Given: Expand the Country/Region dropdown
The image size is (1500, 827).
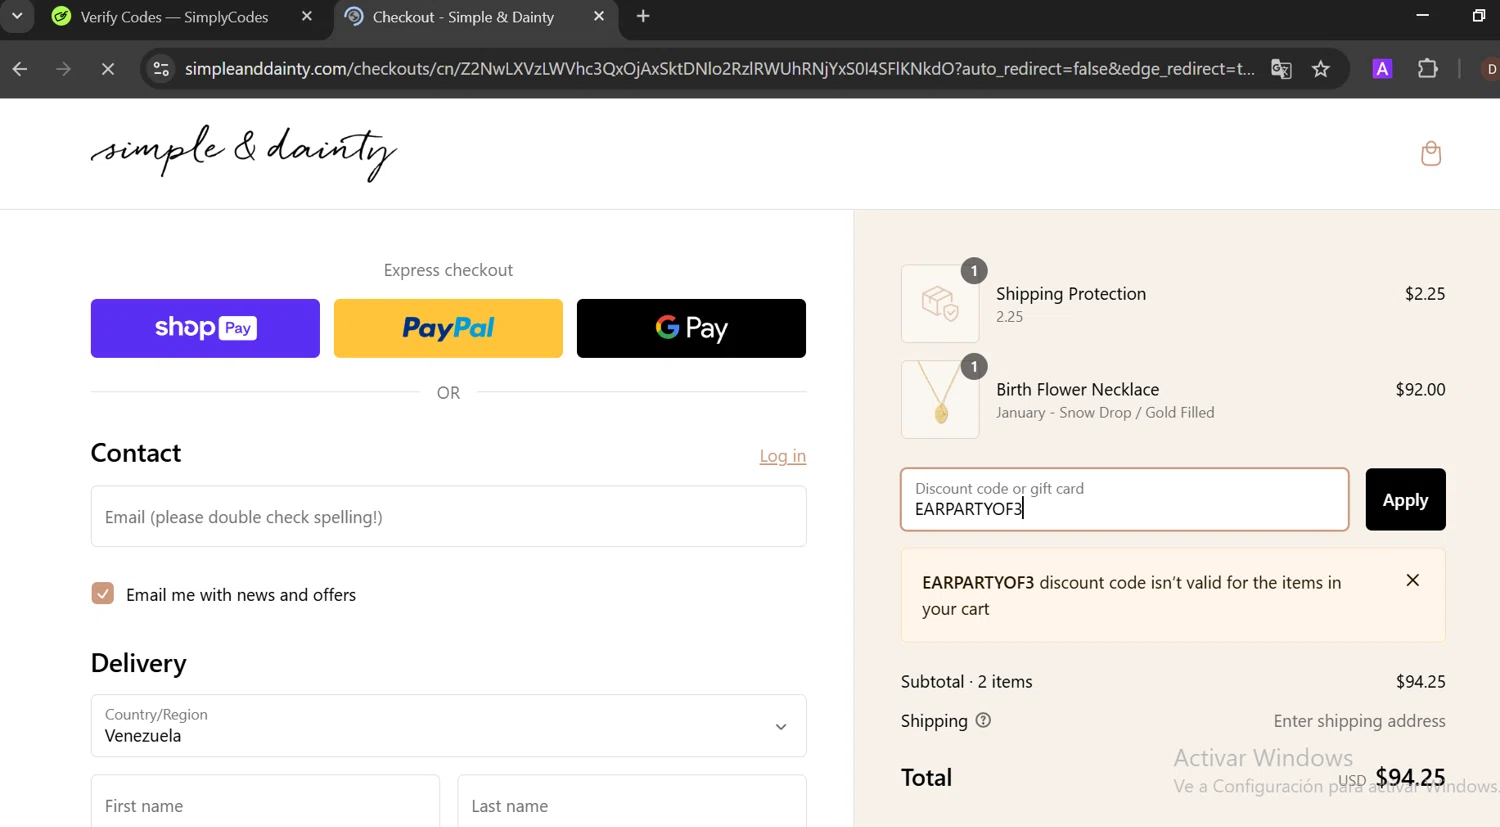Looking at the screenshot, I should pyautogui.click(x=448, y=725).
